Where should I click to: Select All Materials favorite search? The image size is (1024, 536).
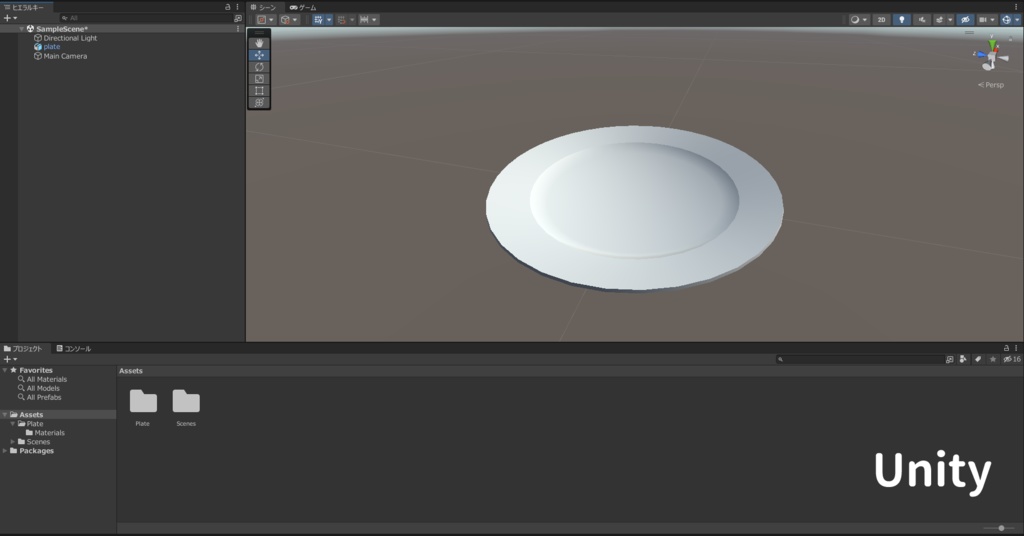46,379
